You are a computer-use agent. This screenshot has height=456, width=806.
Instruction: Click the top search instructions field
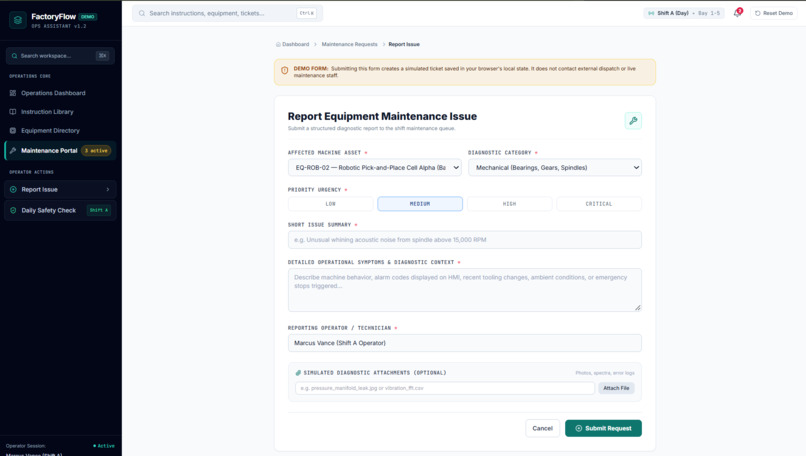pyautogui.click(x=227, y=13)
